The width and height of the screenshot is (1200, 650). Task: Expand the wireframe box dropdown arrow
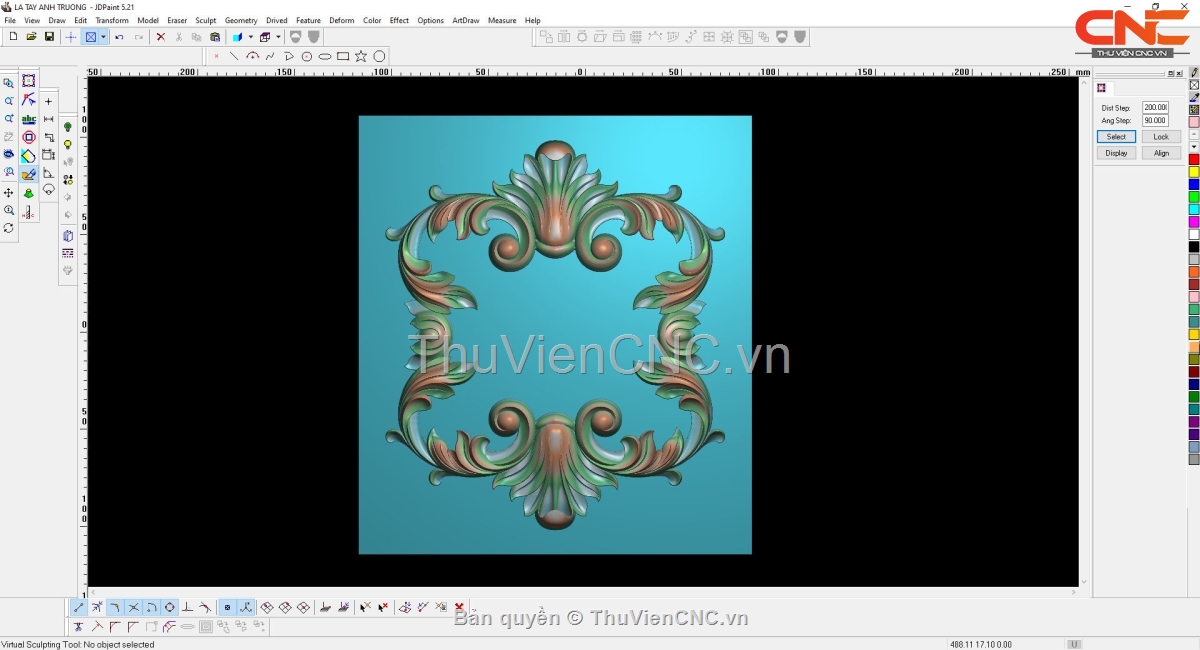(279, 37)
